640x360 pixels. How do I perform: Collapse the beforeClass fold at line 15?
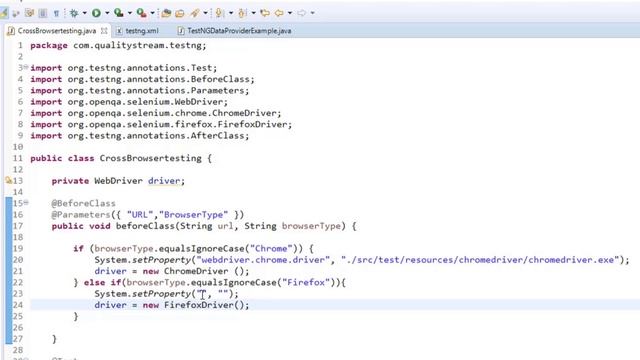point(26,202)
